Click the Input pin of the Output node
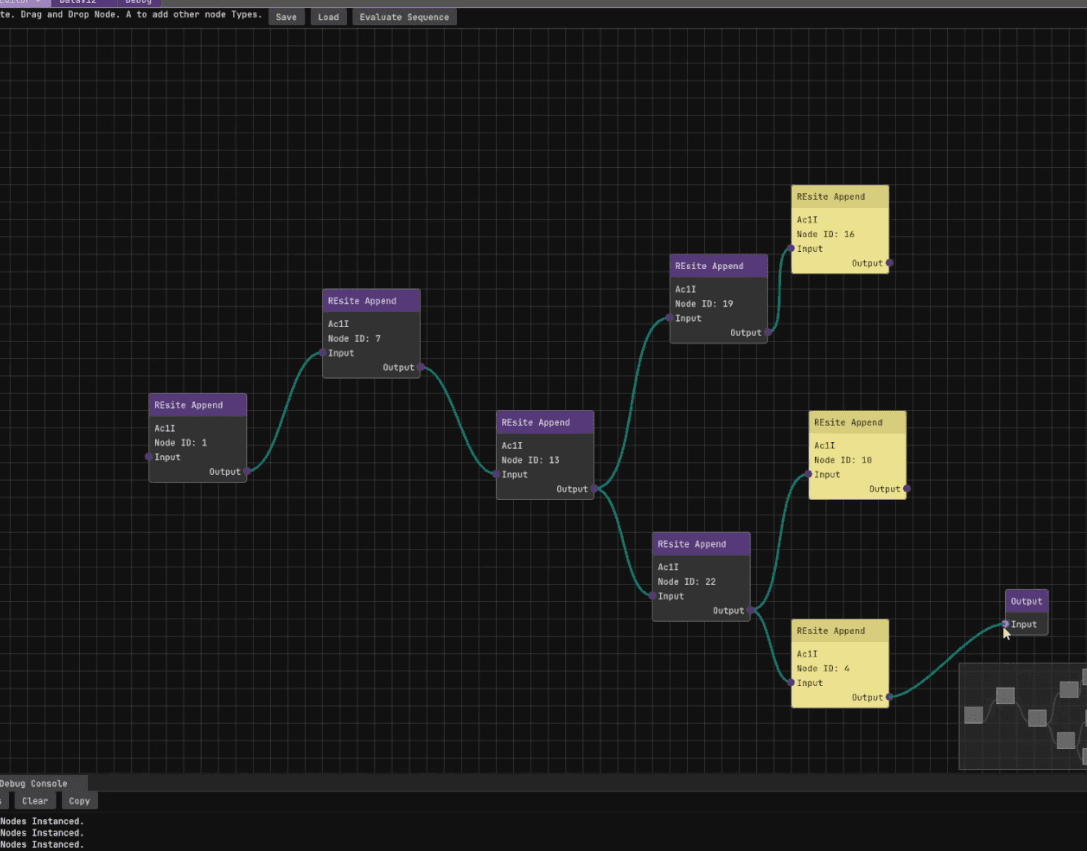This screenshot has width=1087, height=851. point(1006,624)
